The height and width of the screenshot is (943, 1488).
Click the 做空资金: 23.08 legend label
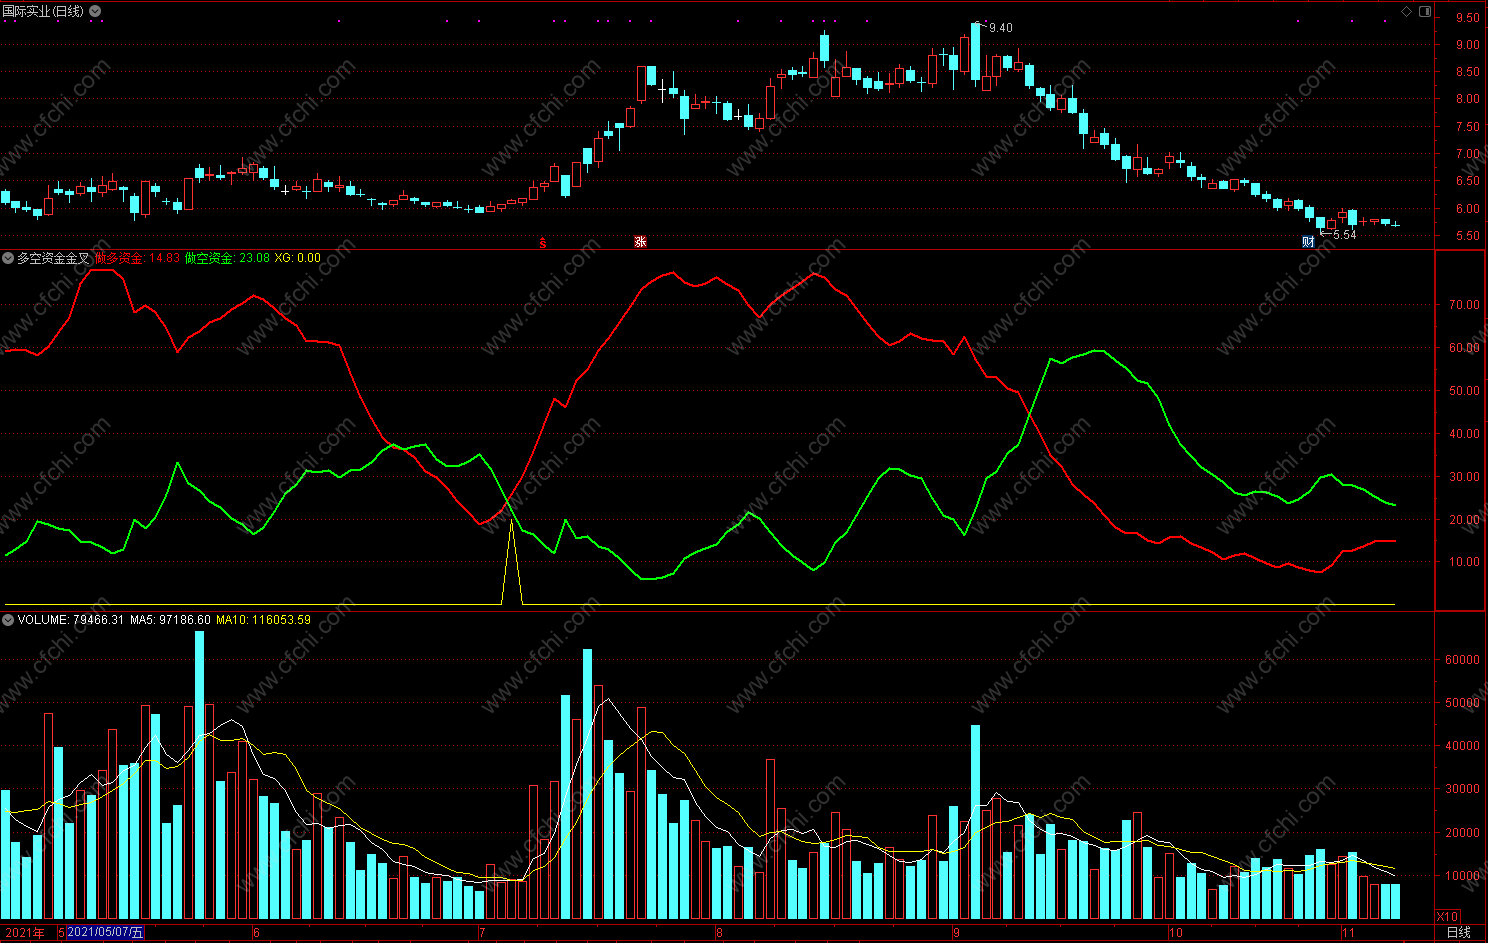point(227,258)
